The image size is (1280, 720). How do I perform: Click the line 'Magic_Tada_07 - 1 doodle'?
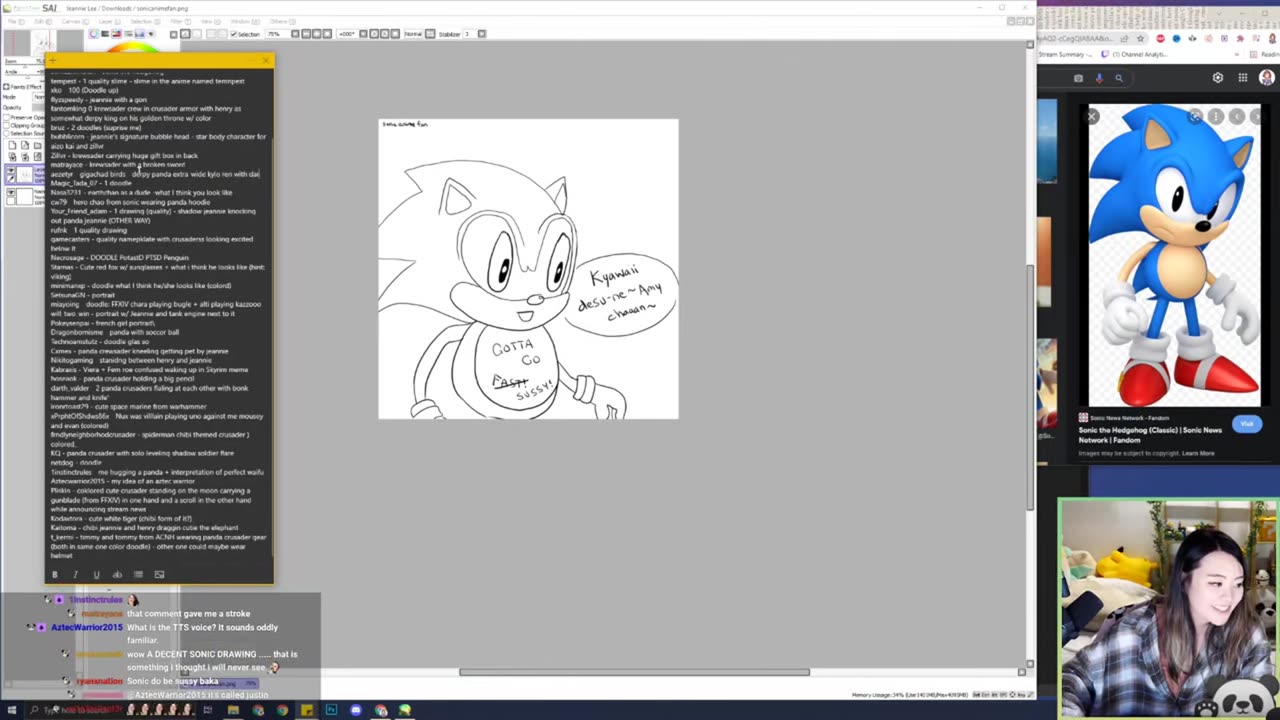91,183
